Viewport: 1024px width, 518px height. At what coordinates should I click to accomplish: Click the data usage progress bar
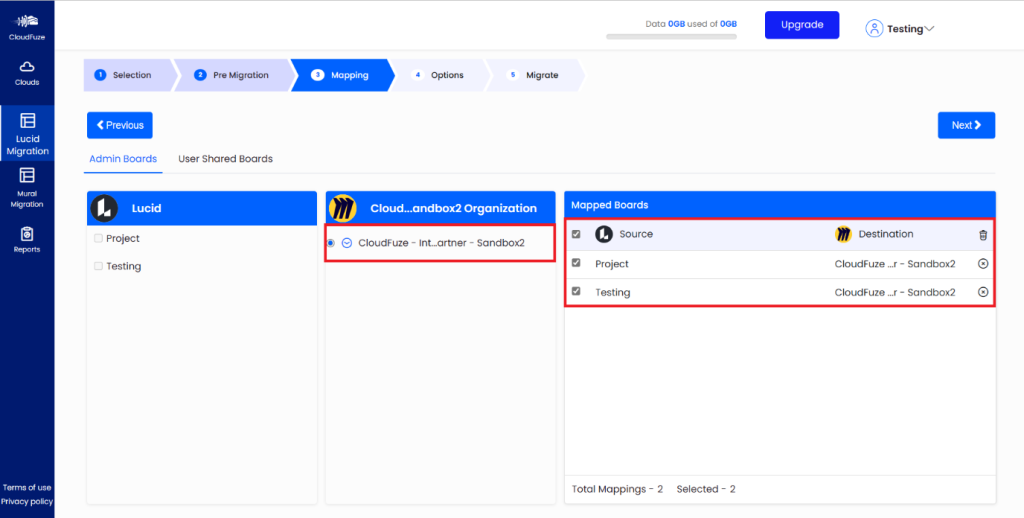[671, 37]
